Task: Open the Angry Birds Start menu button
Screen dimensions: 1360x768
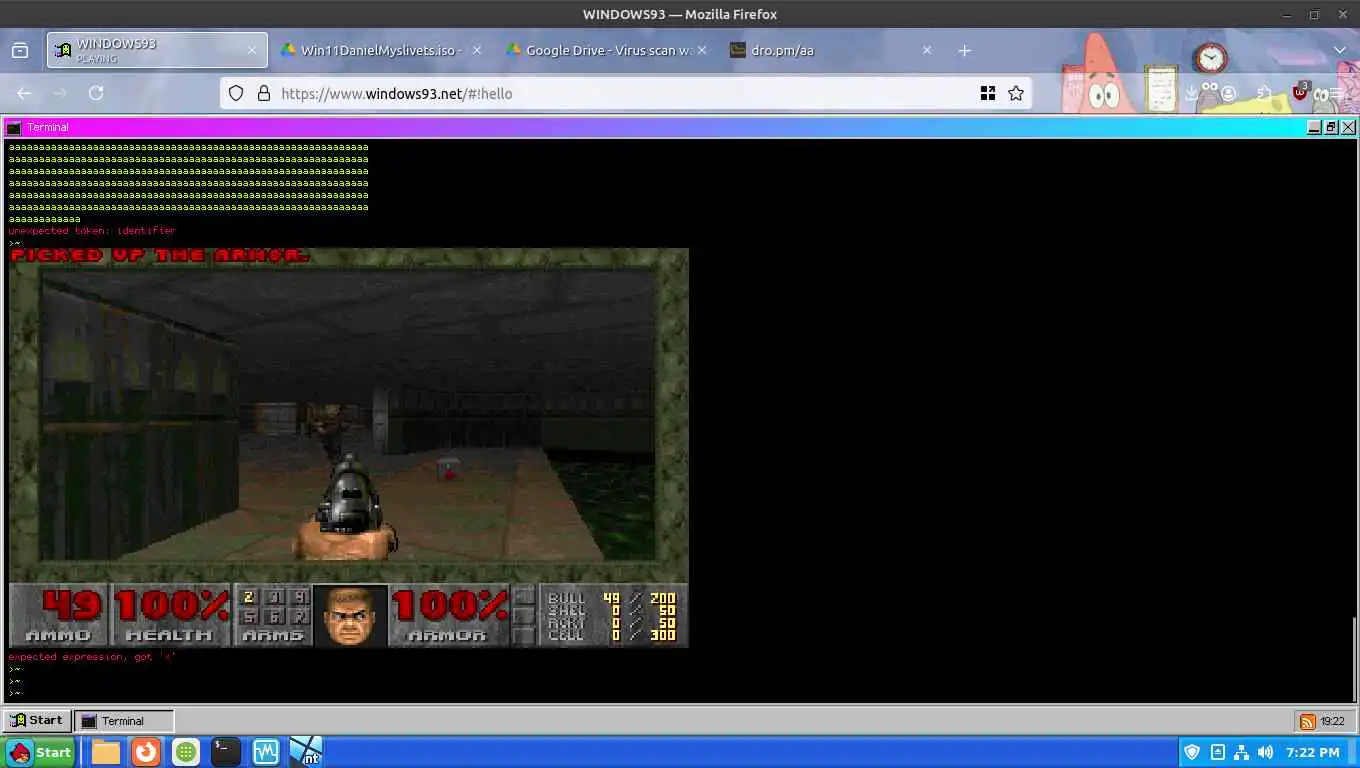Action: point(39,752)
